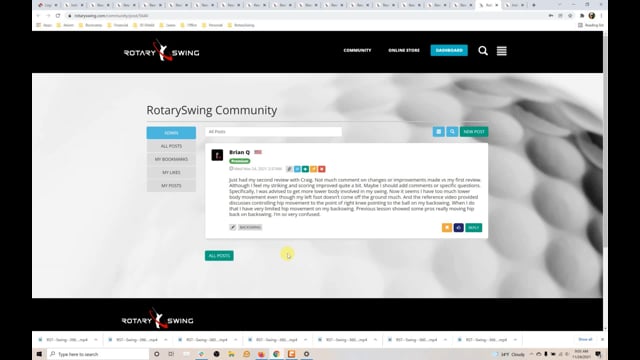Like the post with the thumbs-up button
This screenshot has height=360, width=640.
pyautogui.click(x=458, y=227)
